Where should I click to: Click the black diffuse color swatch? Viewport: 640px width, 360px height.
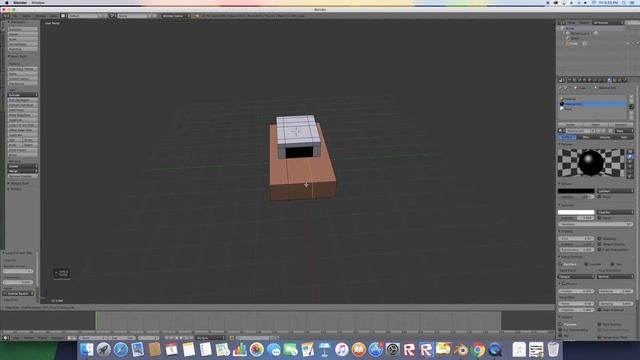click(x=576, y=191)
